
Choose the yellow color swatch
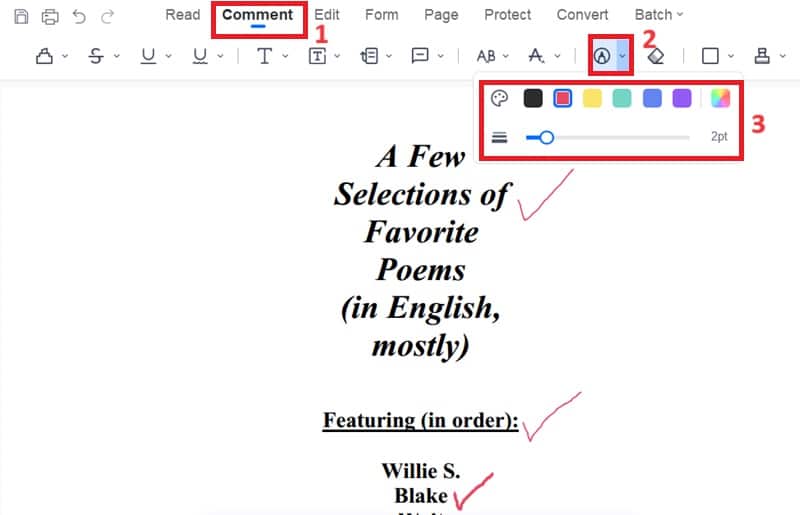tap(592, 98)
